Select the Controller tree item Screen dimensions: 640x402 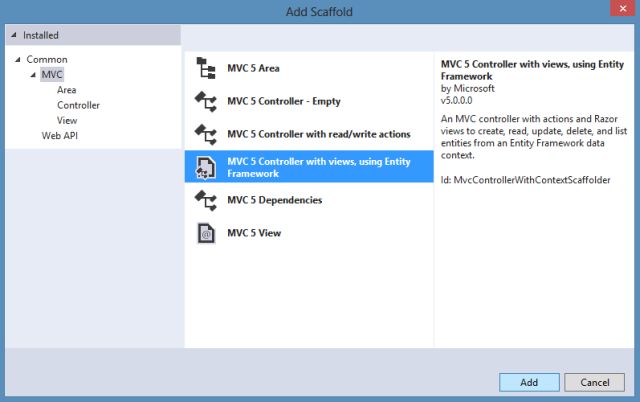click(x=78, y=105)
